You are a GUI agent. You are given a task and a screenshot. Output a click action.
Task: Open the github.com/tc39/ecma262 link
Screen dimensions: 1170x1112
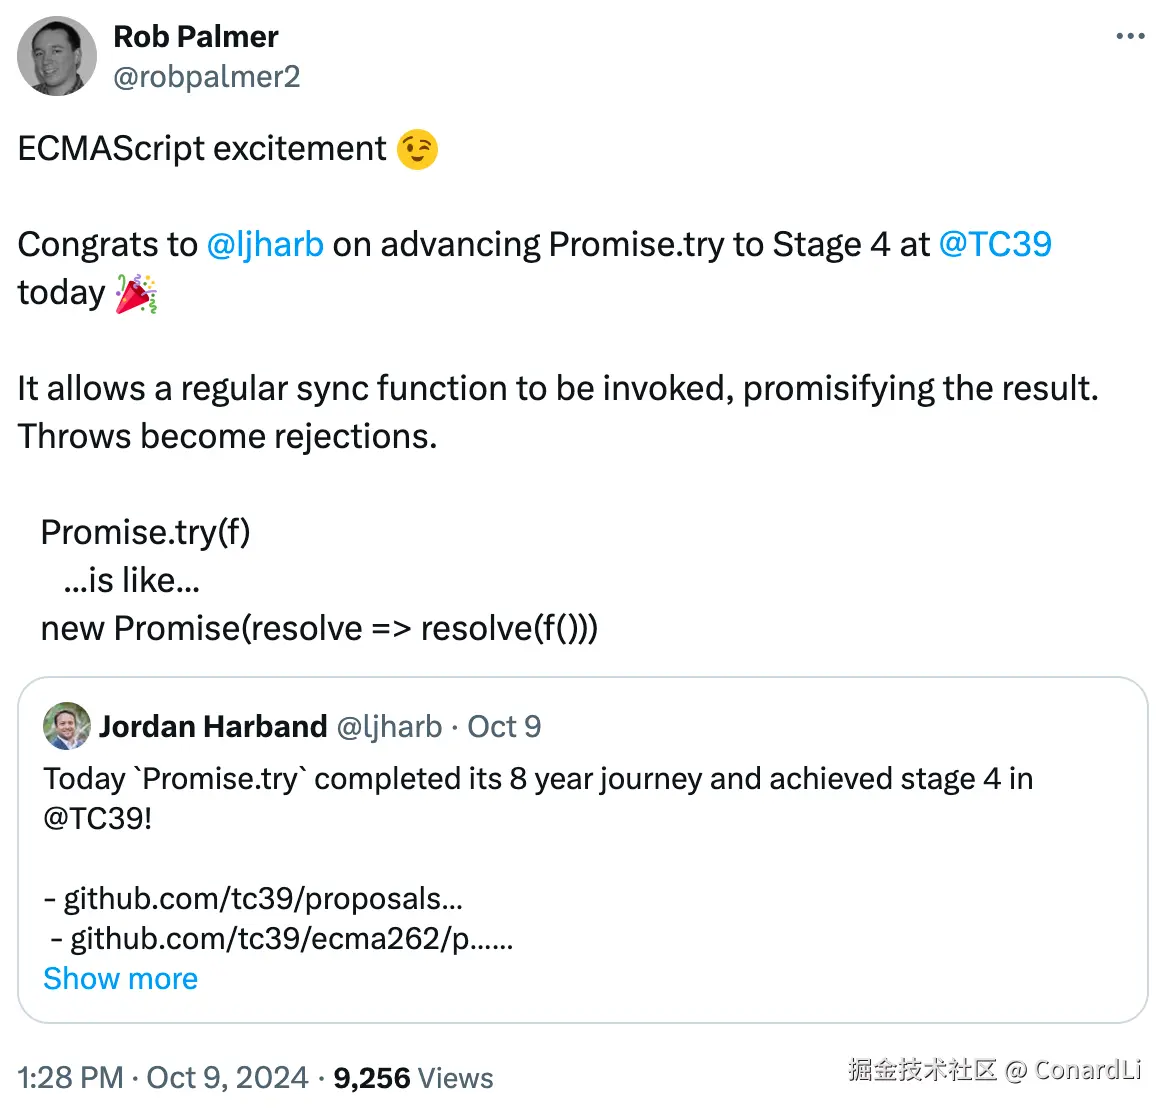tap(290, 939)
